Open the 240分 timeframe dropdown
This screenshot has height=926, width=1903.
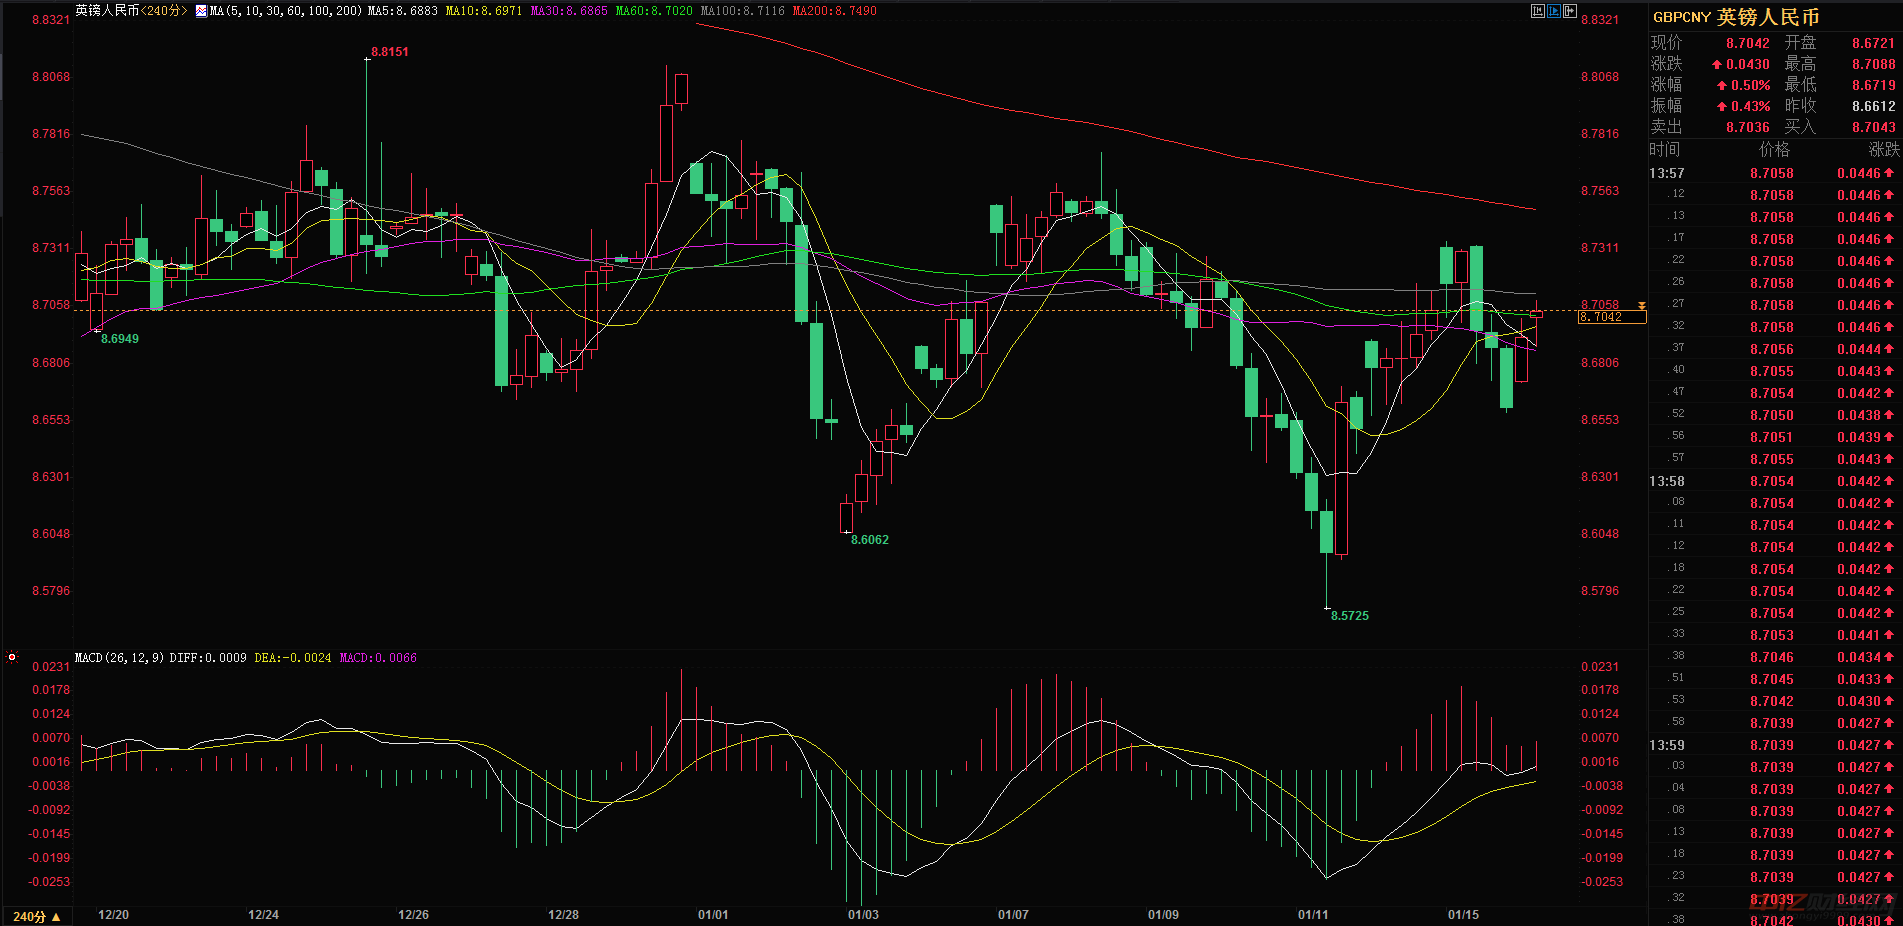tap(37, 916)
